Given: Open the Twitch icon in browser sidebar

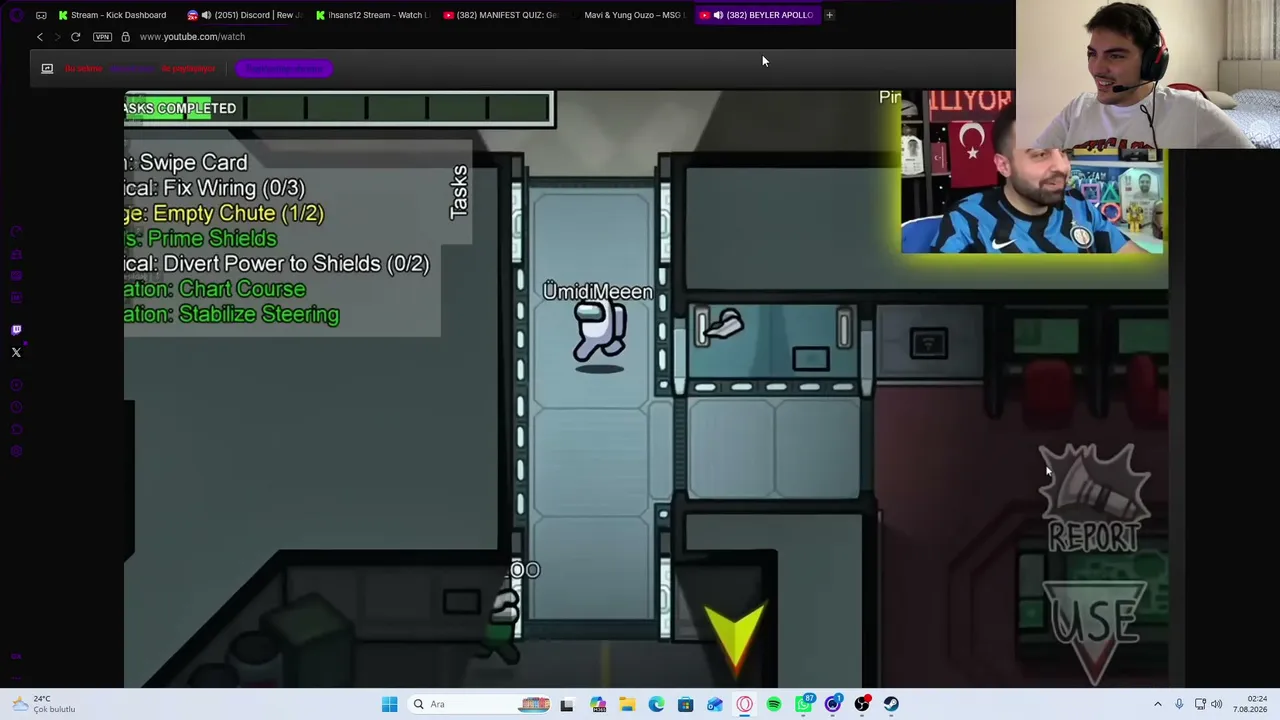Looking at the screenshot, I should click(x=16, y=330).
